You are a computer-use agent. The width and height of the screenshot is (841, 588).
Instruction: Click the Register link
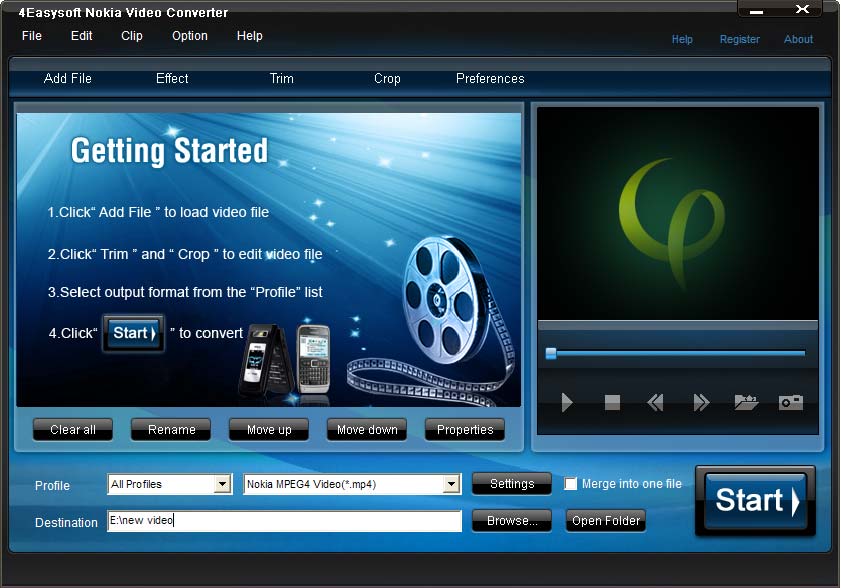coord(739,39)
